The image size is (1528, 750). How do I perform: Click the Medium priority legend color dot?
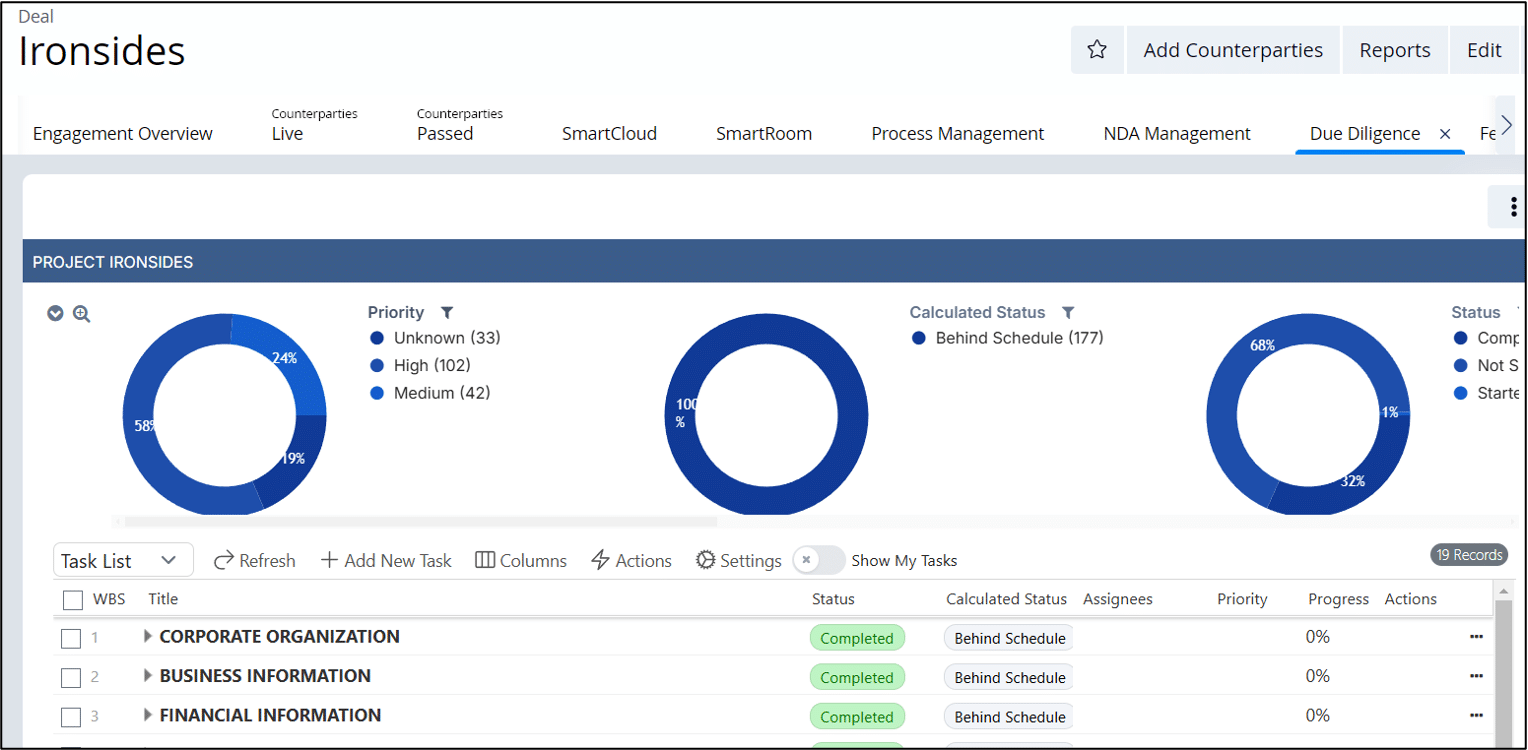coord(377,394)
